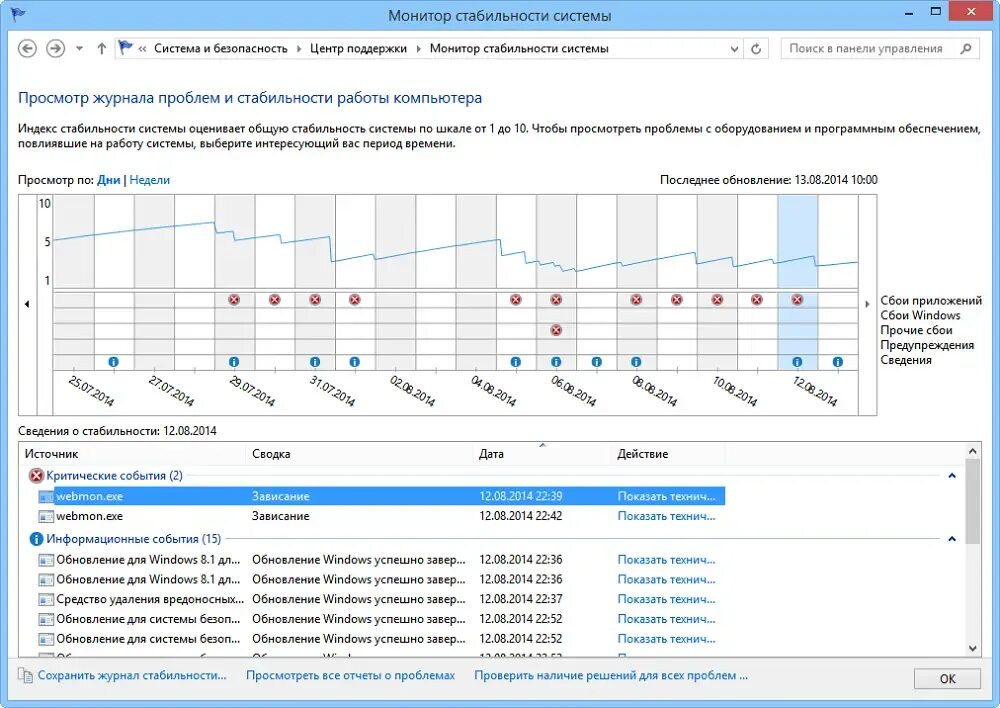The height and width of the screenshot is (708, 1000).
Task: Select application failure icon on 09.08.2014
Action: (677, 299)
